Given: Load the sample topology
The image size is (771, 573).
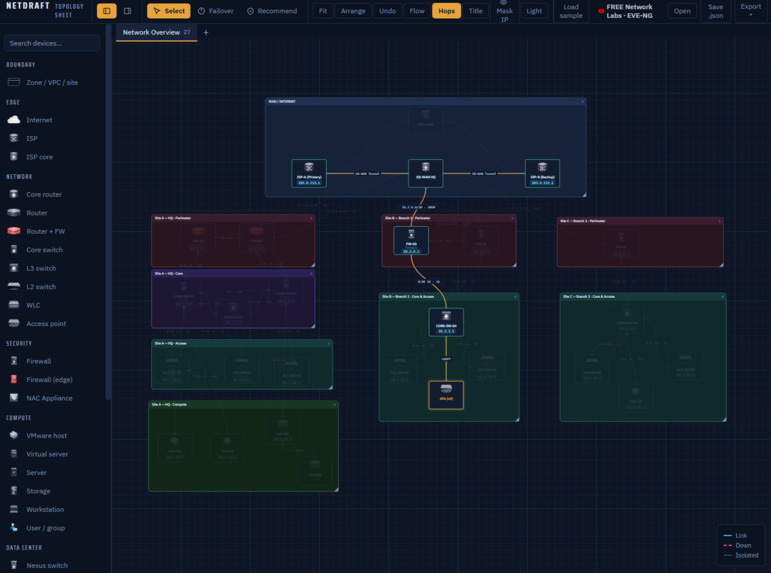Looking at the screenshot, I should coord(571,11).
